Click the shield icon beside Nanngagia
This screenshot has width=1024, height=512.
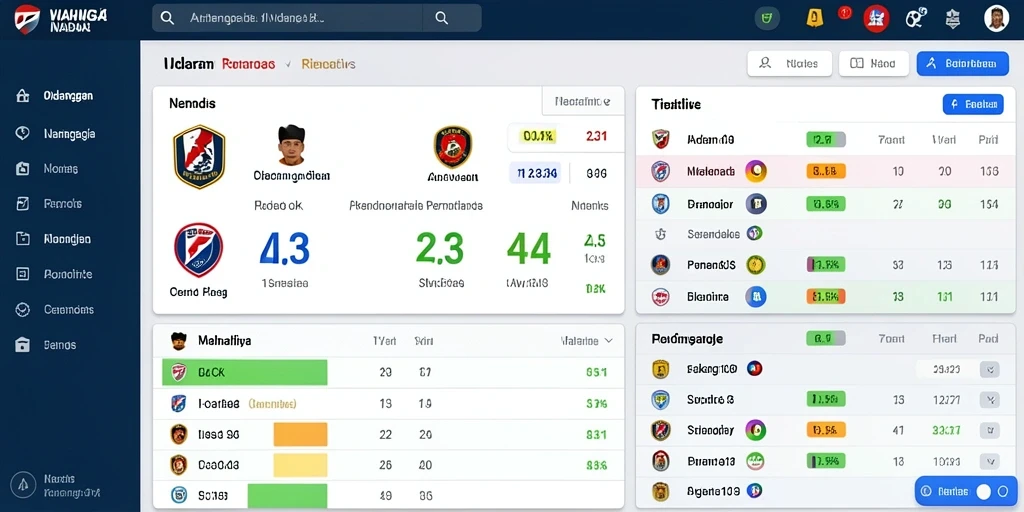[22, 133]
